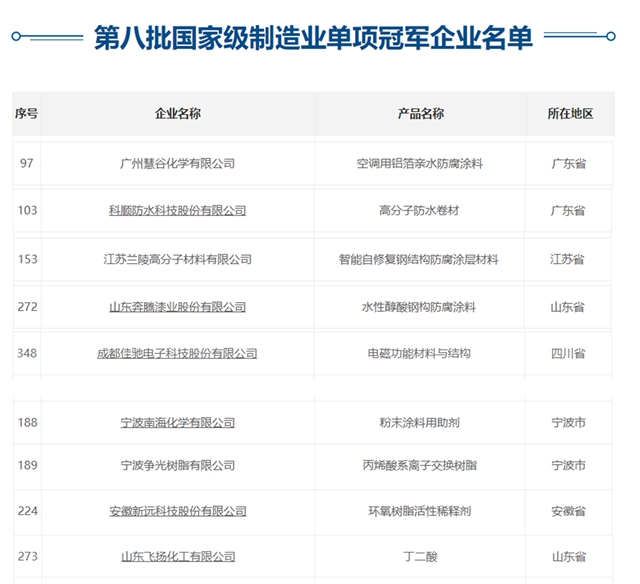The image size is (640, 584).
Task: Select region 宁波市 in row 189
Action: (x=569, y=465)
